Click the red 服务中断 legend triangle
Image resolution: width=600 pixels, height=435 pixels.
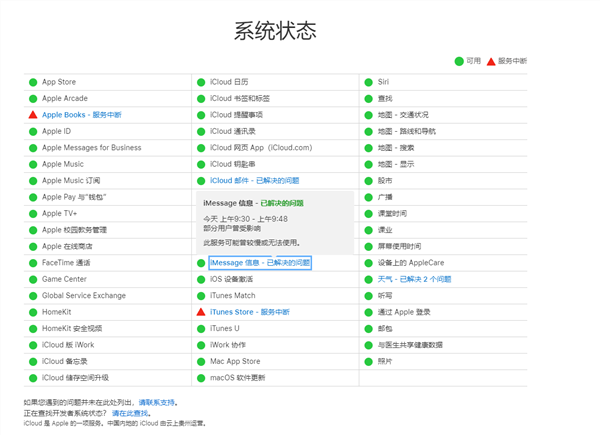tap(491, 61)
